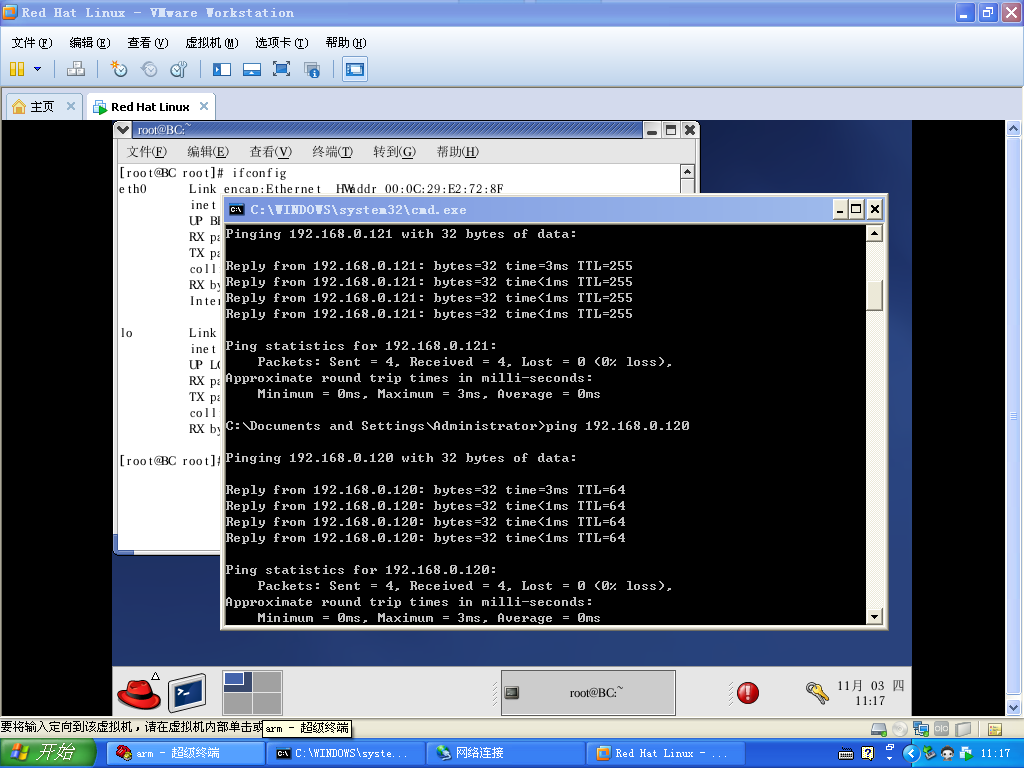Click scroll-up arrow in root@BC terminal
The height and width of the screenshot is (768, 1024).
687,171
